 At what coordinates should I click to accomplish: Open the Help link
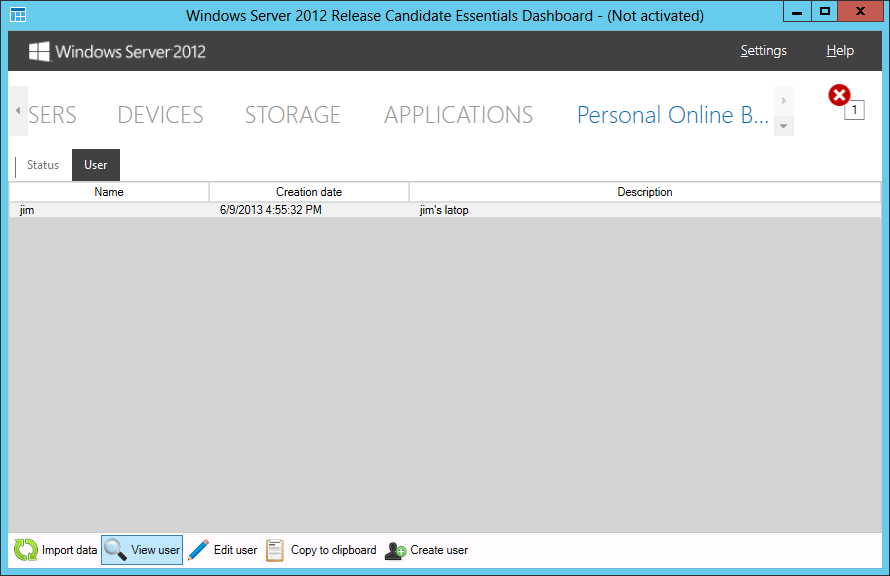click(840, 51)
